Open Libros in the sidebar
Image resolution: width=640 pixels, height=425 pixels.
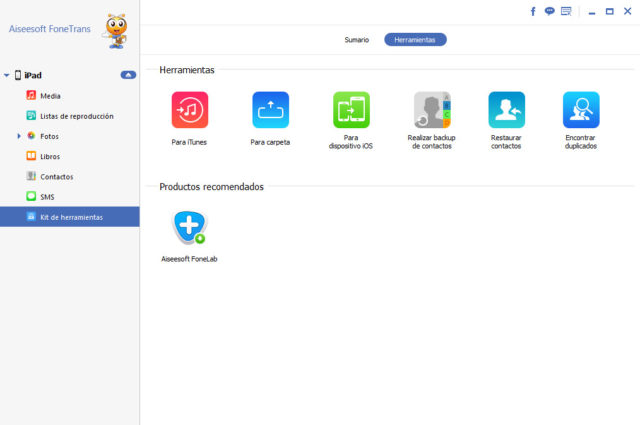[70, 156]
